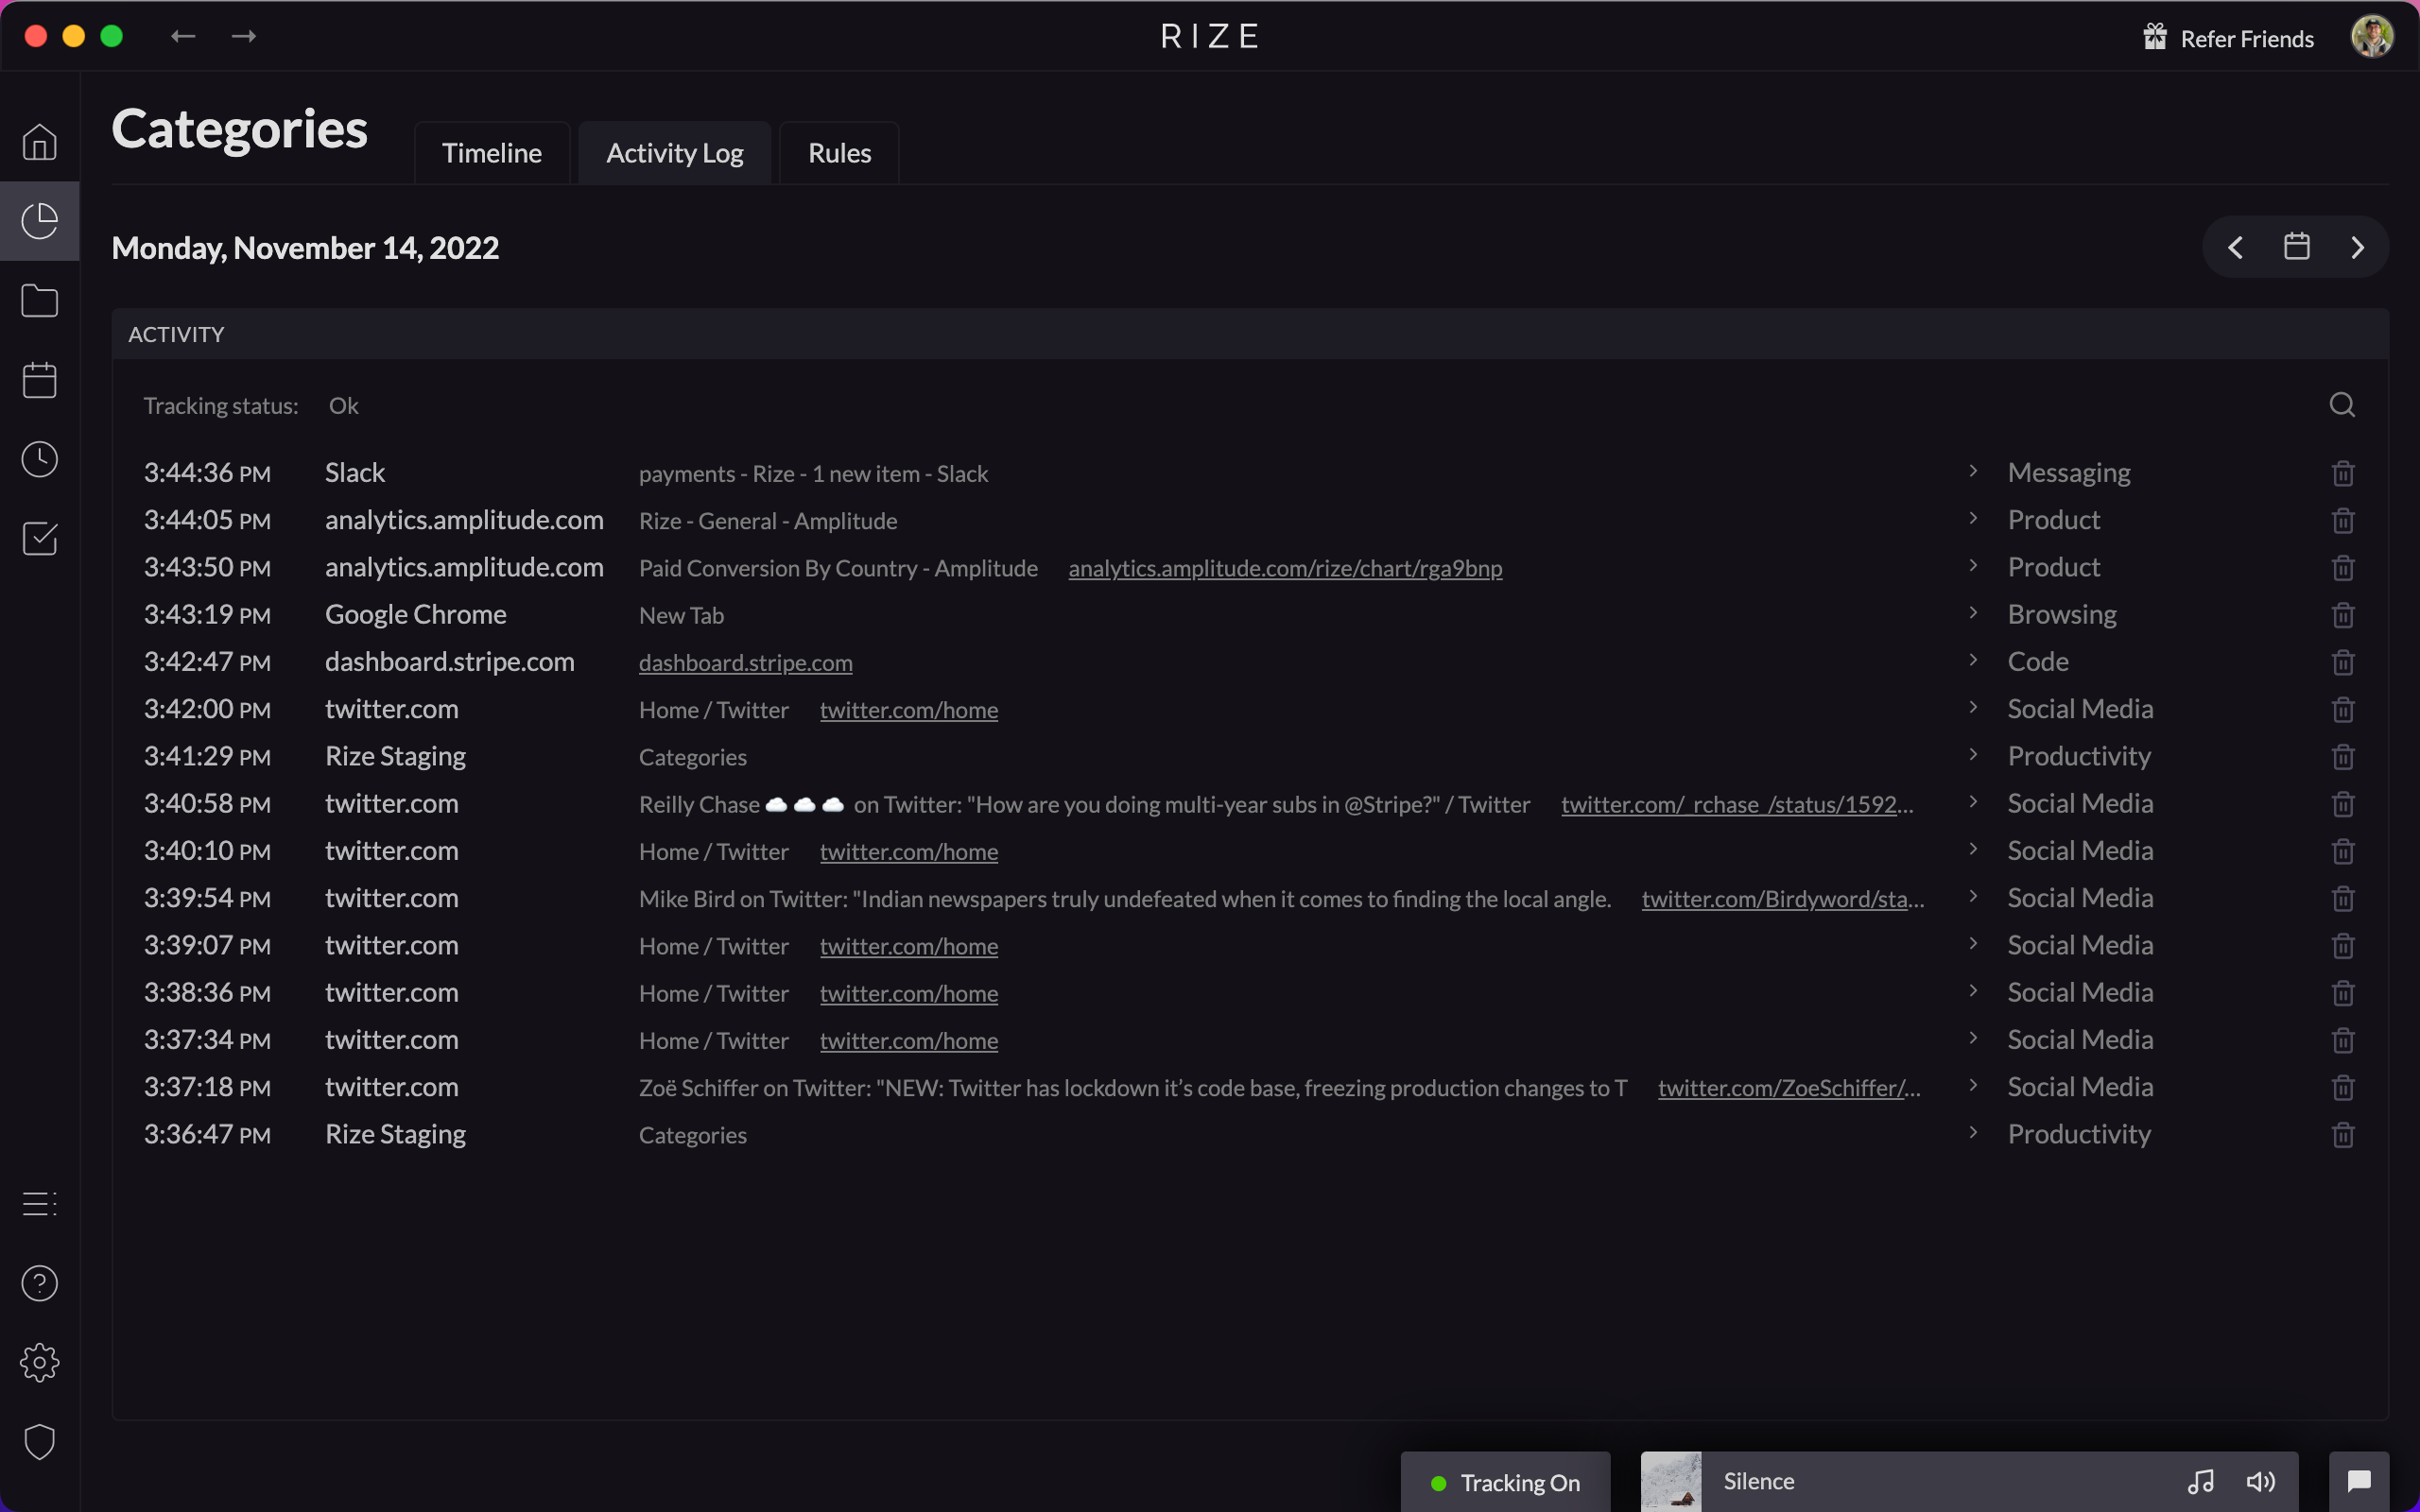Image resolution: width=2420 pixels, height=1512 pixels.
Task: Open the list menu sidebar icon
Action: point(40,1203)
